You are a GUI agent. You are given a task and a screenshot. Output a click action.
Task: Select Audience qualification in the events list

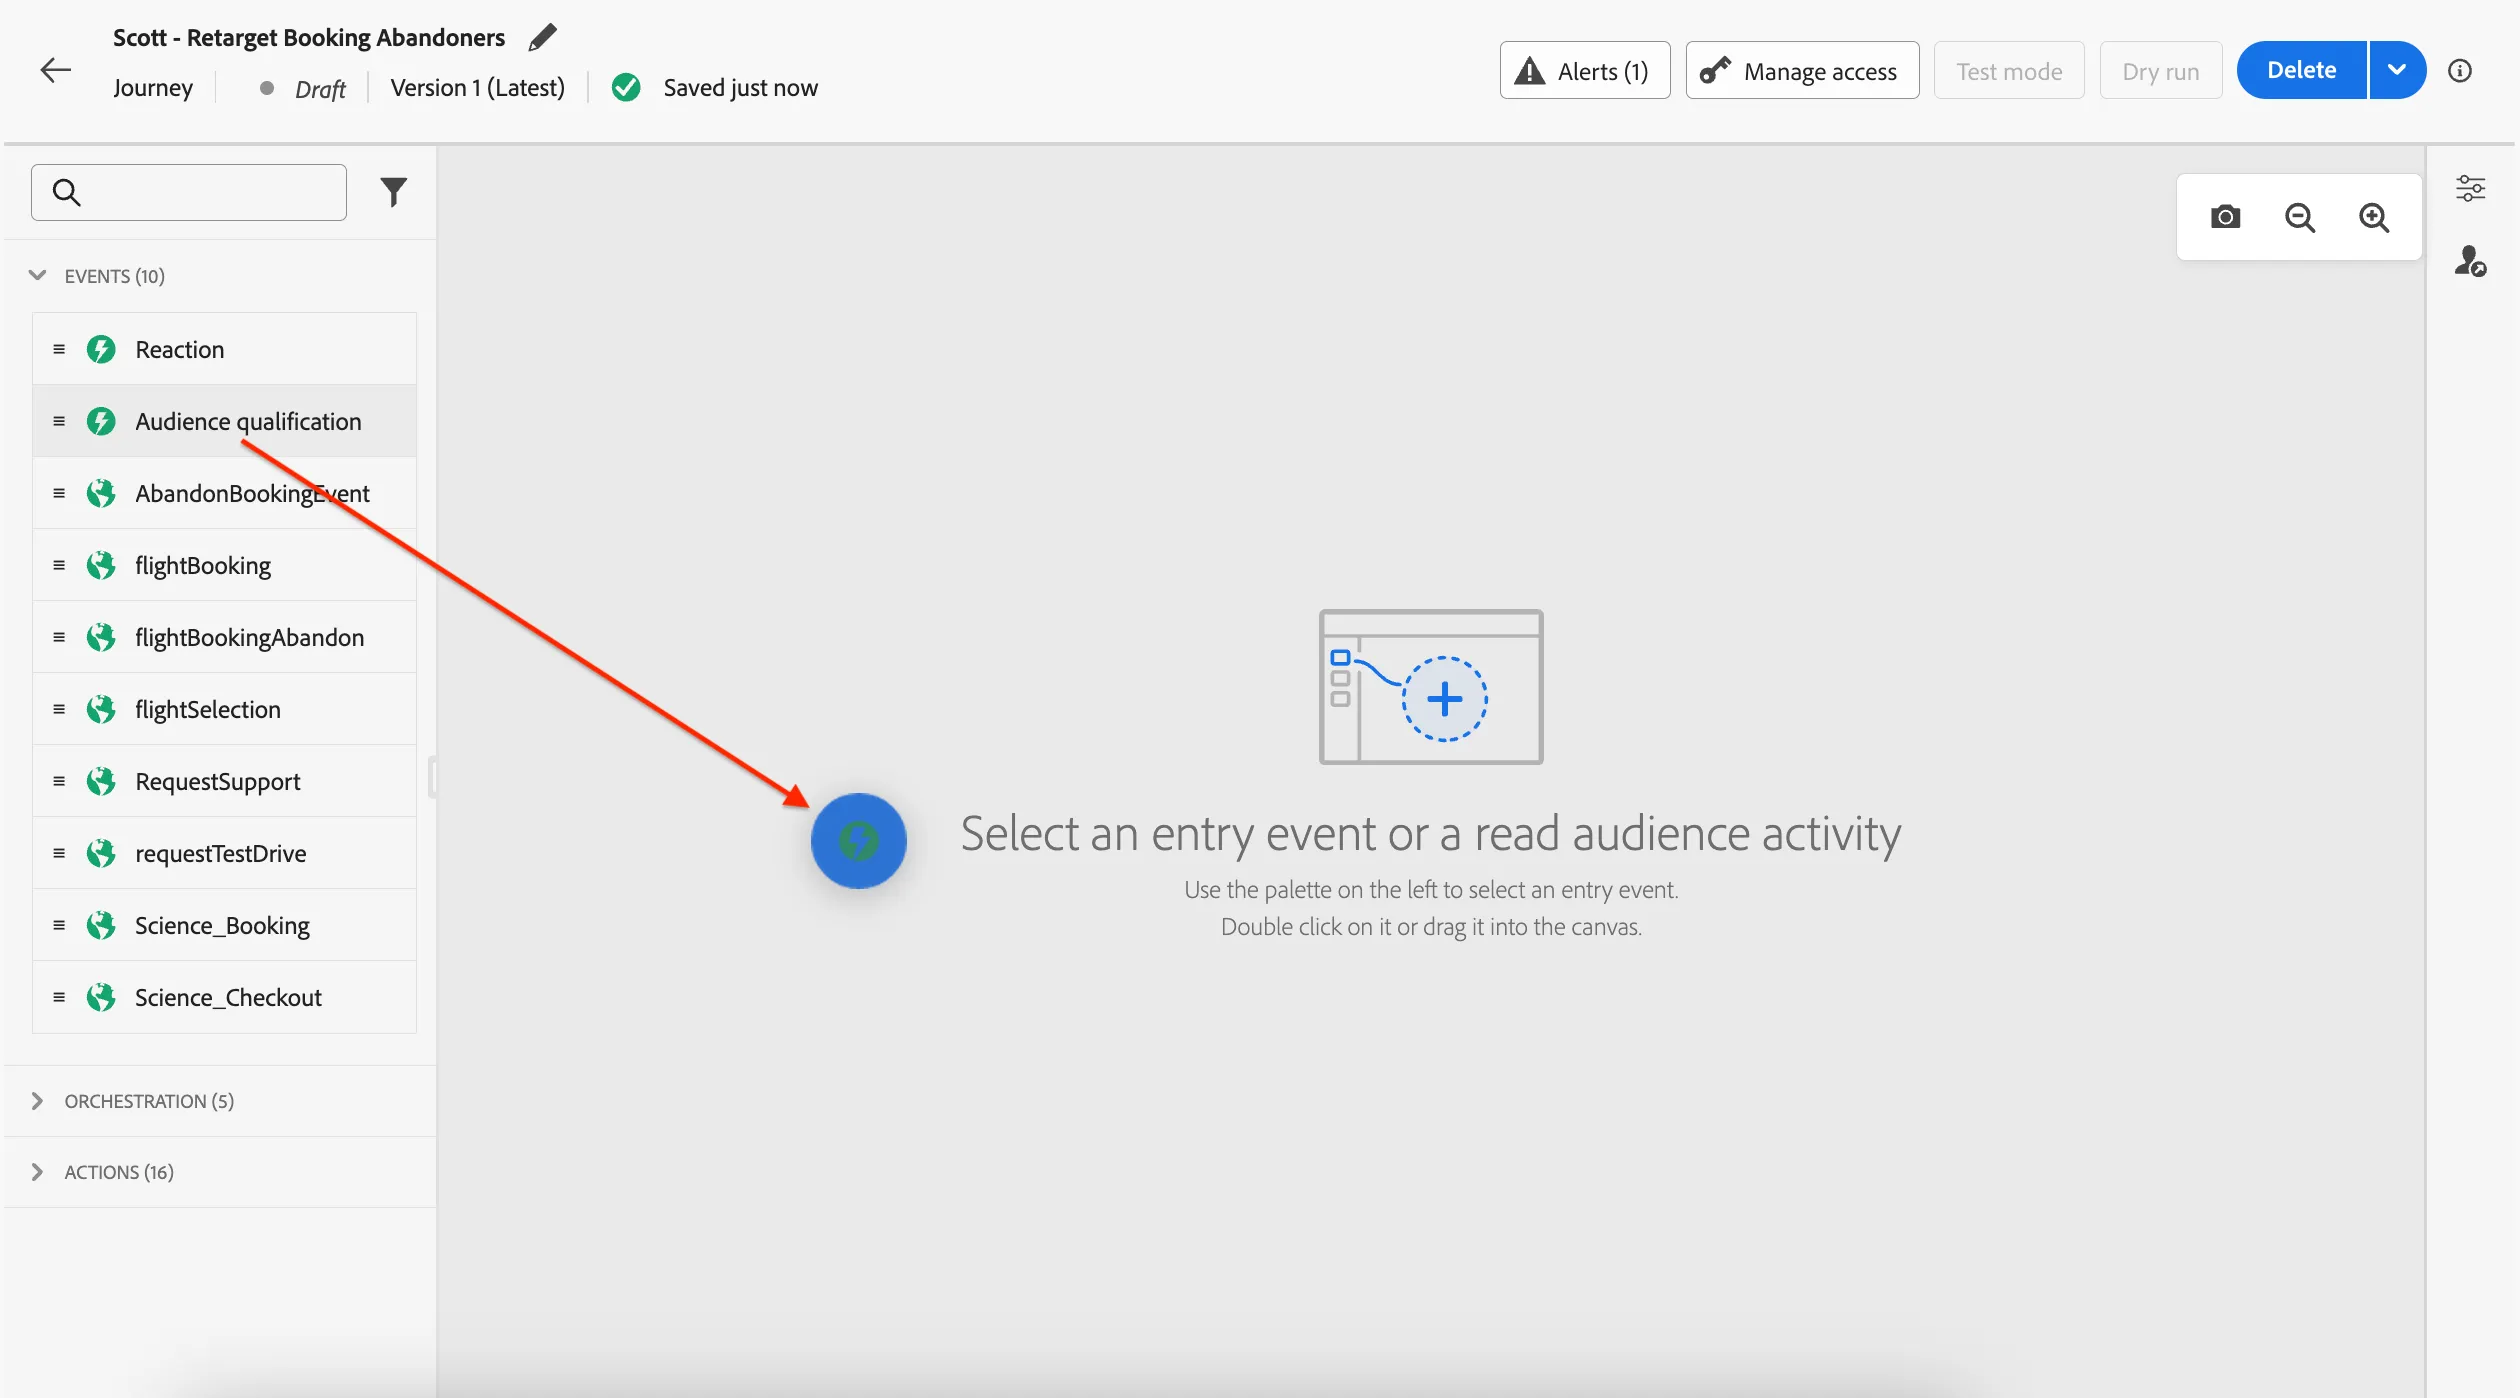224,421
